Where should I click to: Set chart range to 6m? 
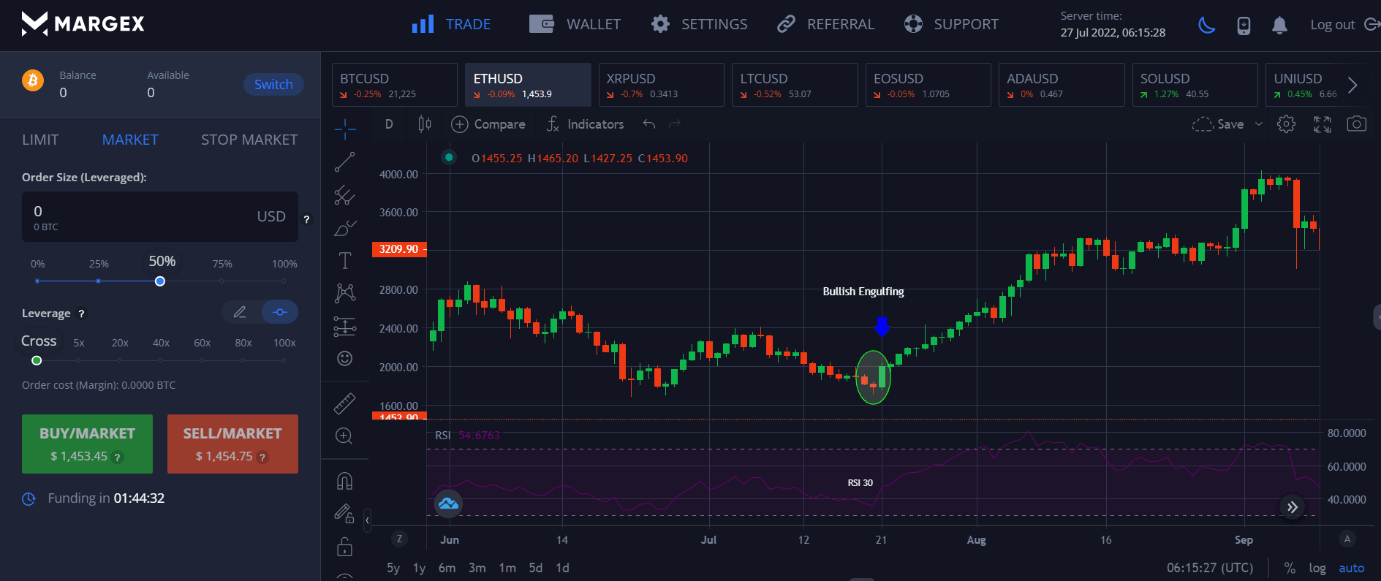[447, 568]
